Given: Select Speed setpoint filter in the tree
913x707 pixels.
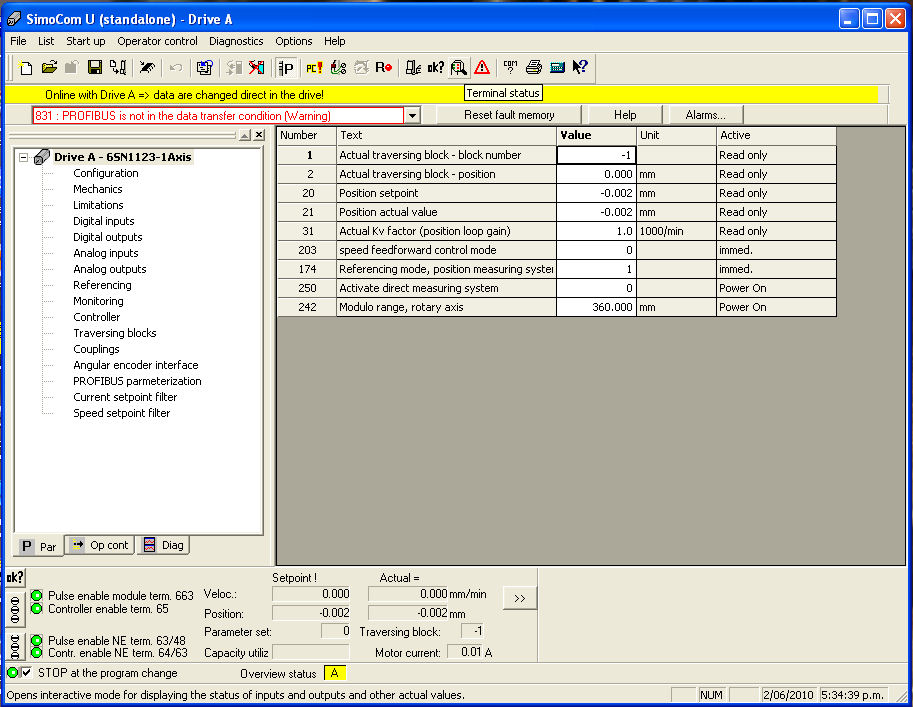Looking at the screenshot, I should pos(122,413).
